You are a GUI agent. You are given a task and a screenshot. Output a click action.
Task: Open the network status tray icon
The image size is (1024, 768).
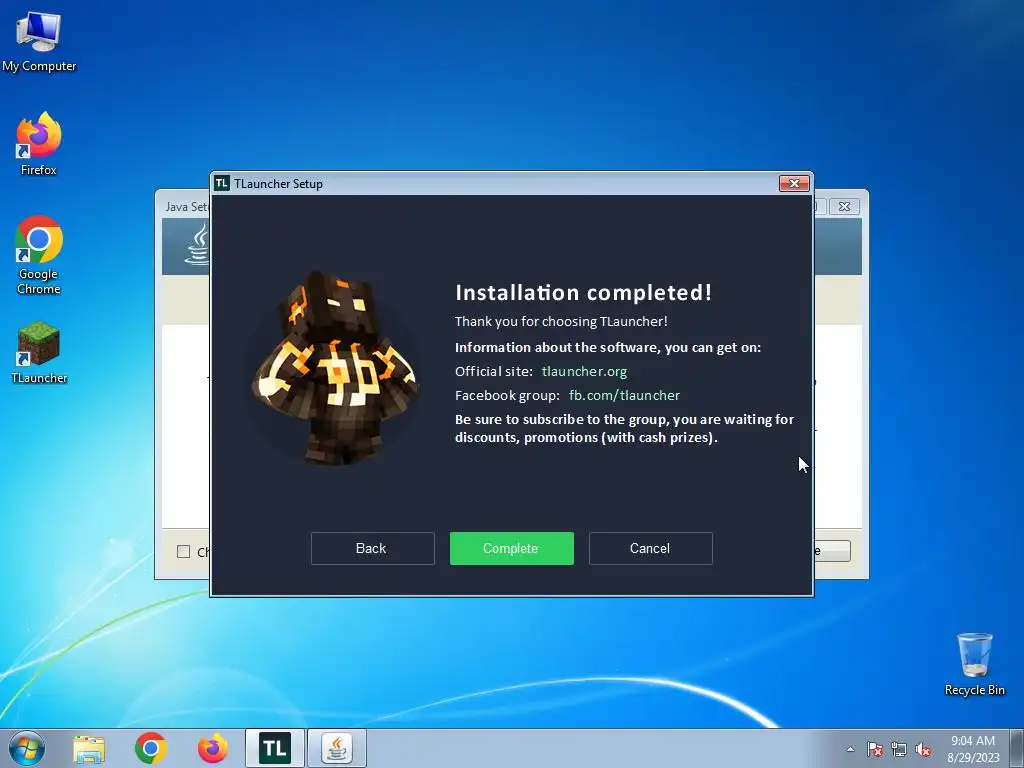[x=899, y=749]
